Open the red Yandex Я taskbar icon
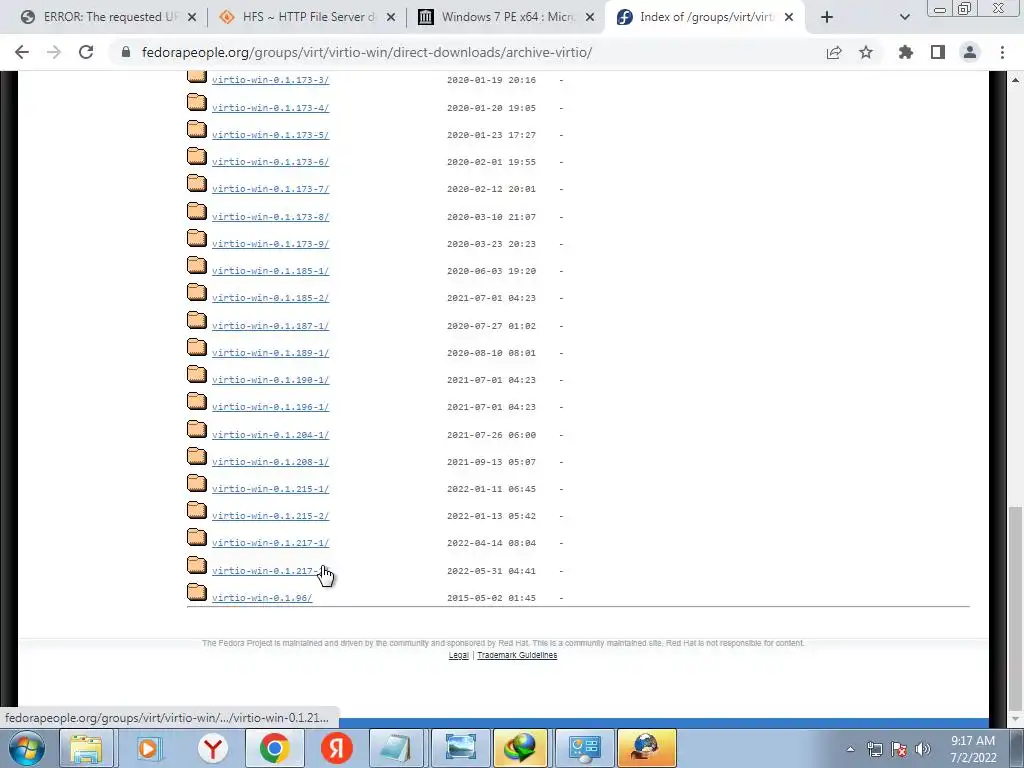 click(337, 748)
